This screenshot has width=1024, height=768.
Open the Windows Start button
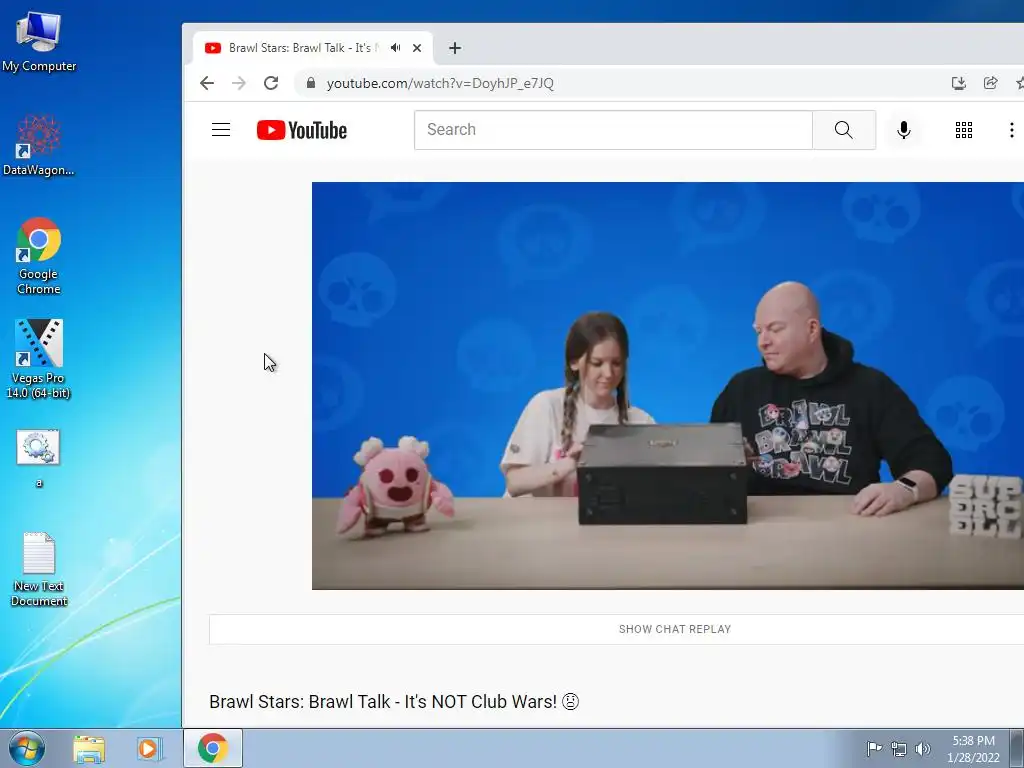[27, 748]
